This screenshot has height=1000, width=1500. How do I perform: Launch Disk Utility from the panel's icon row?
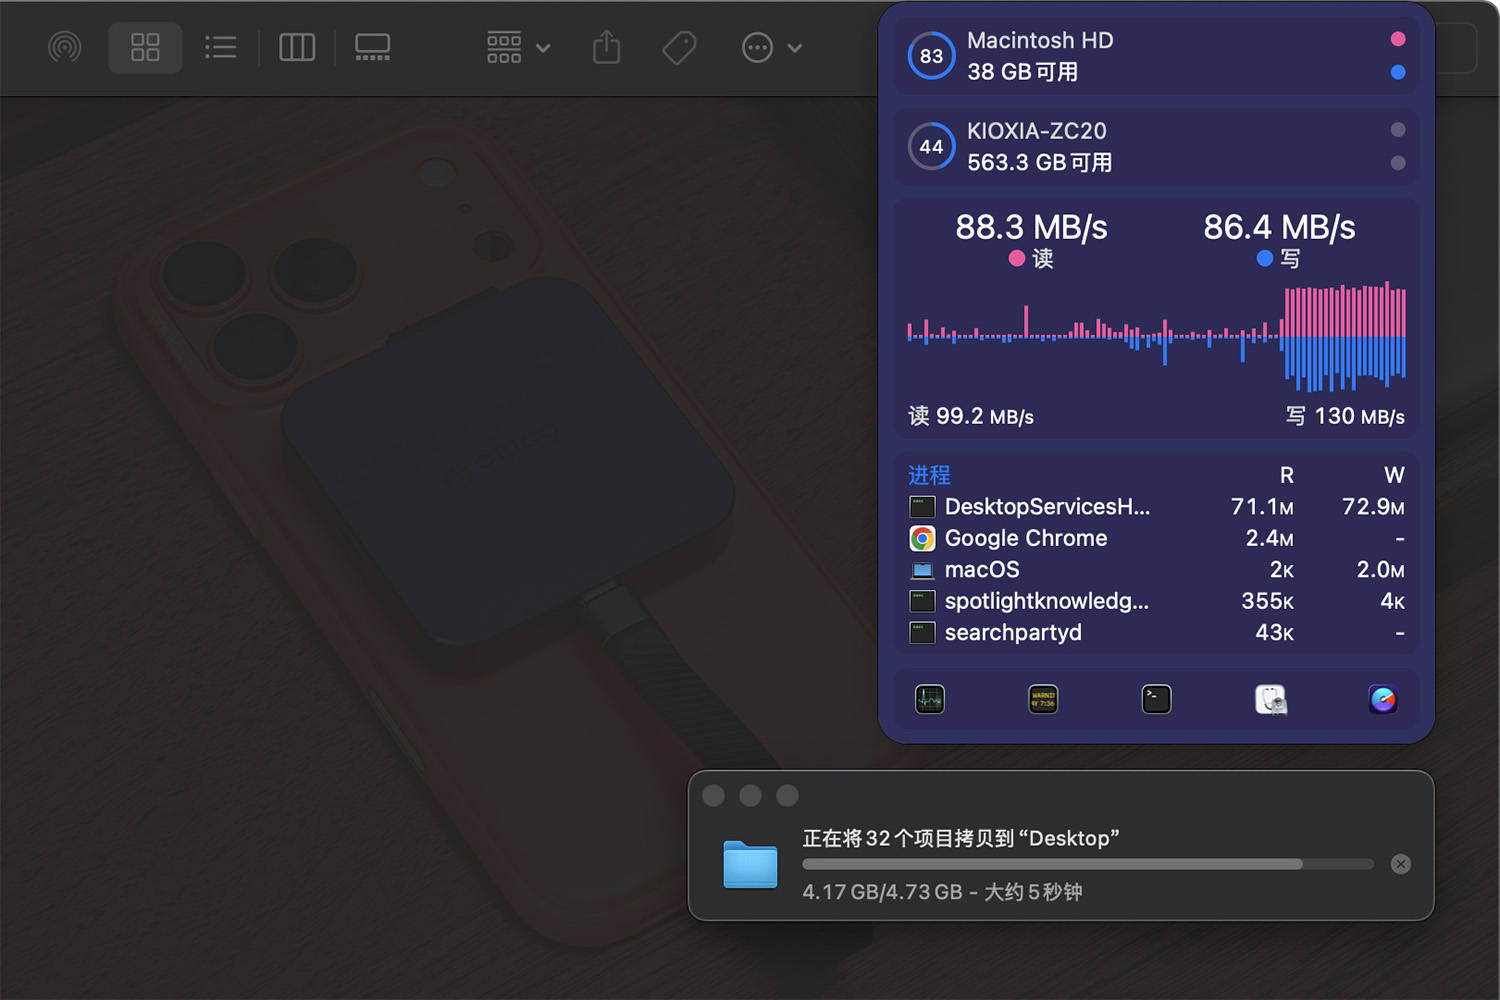[x=1270, y=699]
